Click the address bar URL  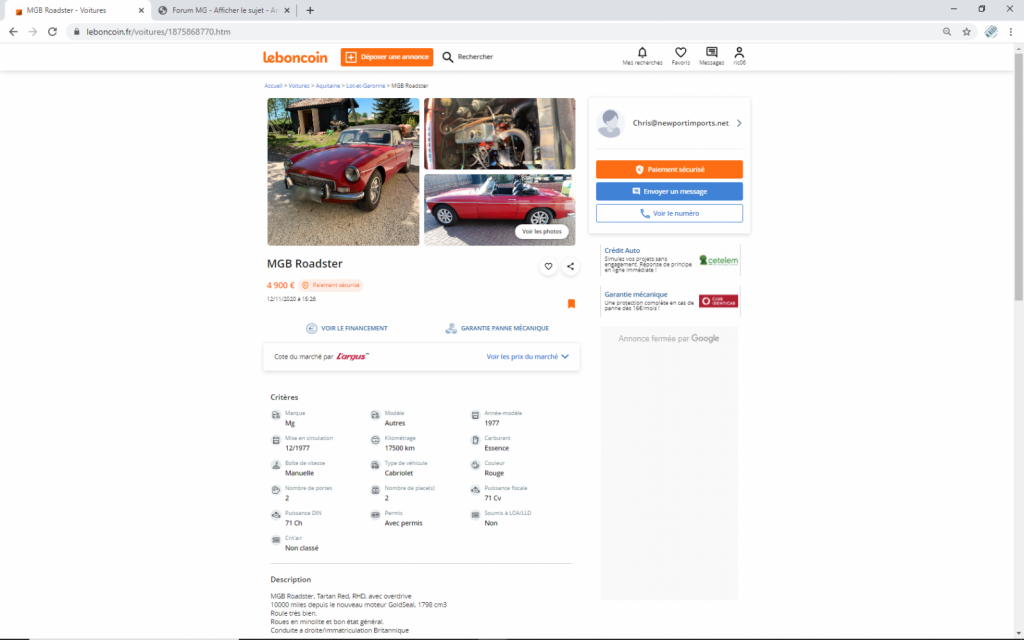(x=159, y=31)
